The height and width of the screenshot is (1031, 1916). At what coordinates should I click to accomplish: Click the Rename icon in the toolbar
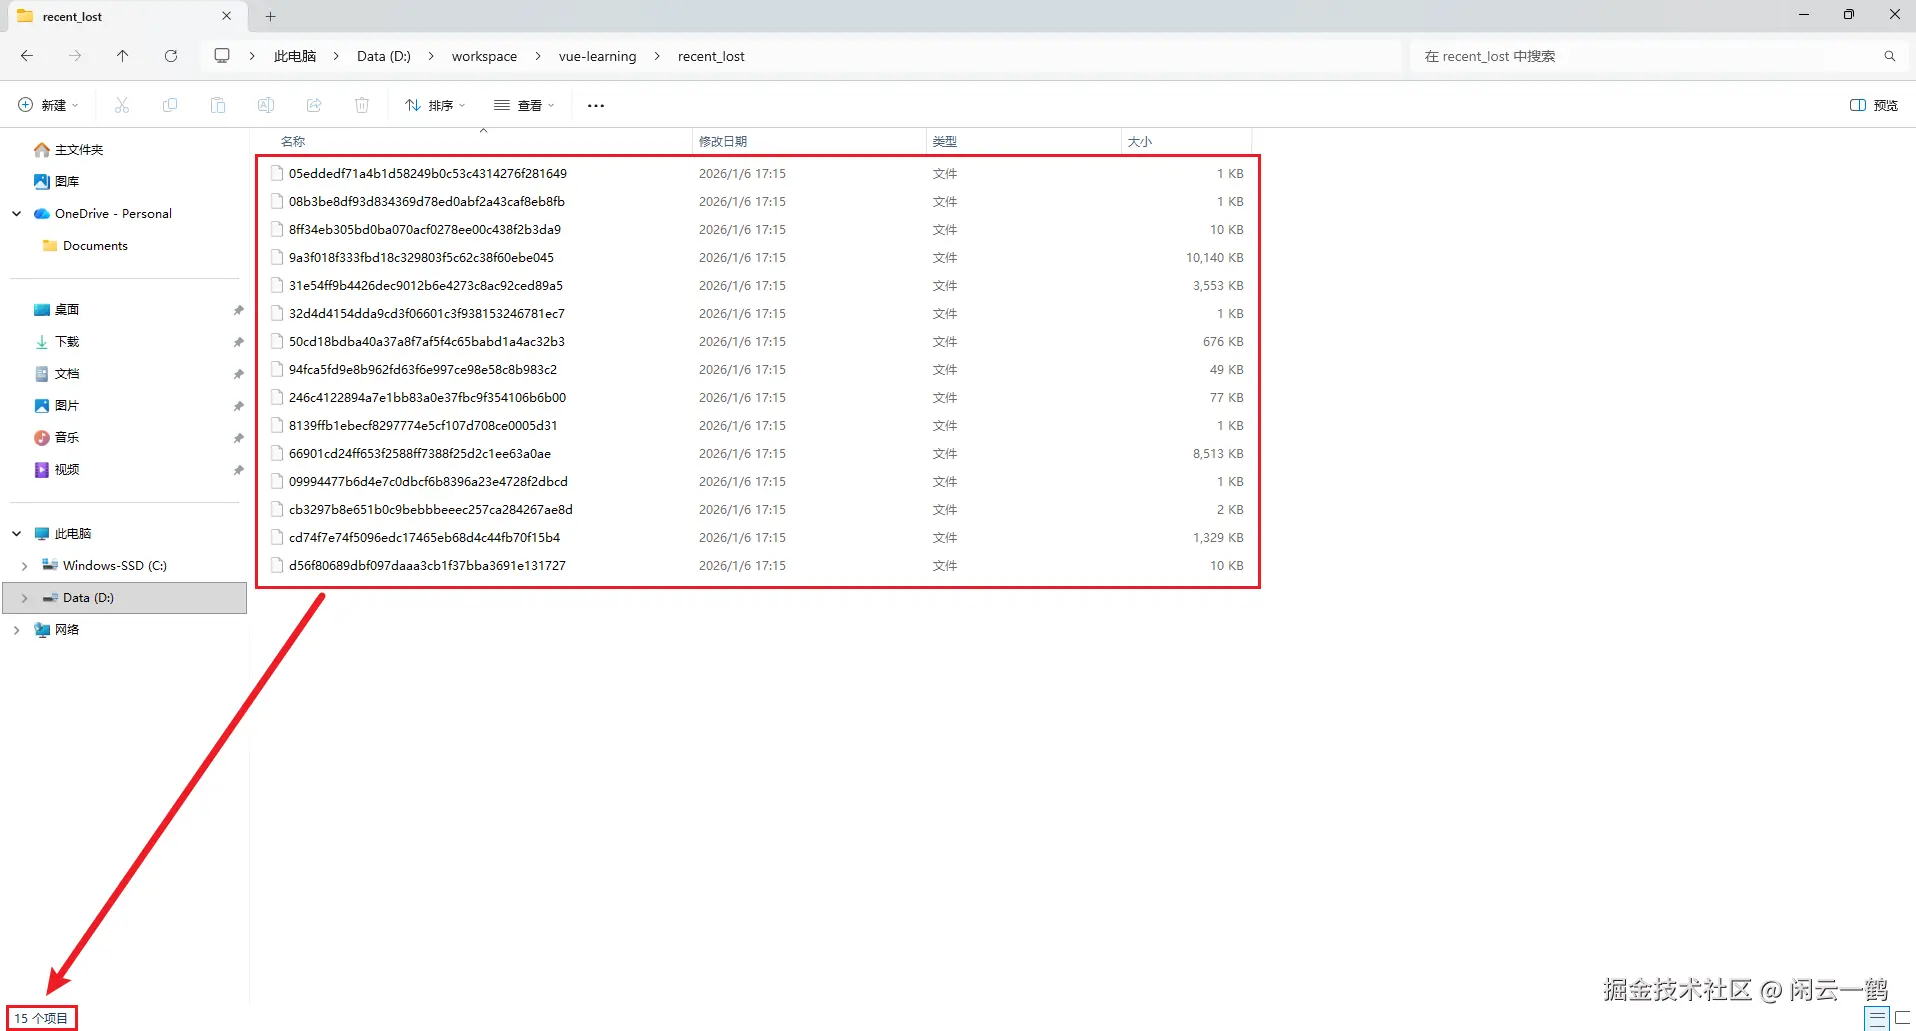click(x=266, y=105)
